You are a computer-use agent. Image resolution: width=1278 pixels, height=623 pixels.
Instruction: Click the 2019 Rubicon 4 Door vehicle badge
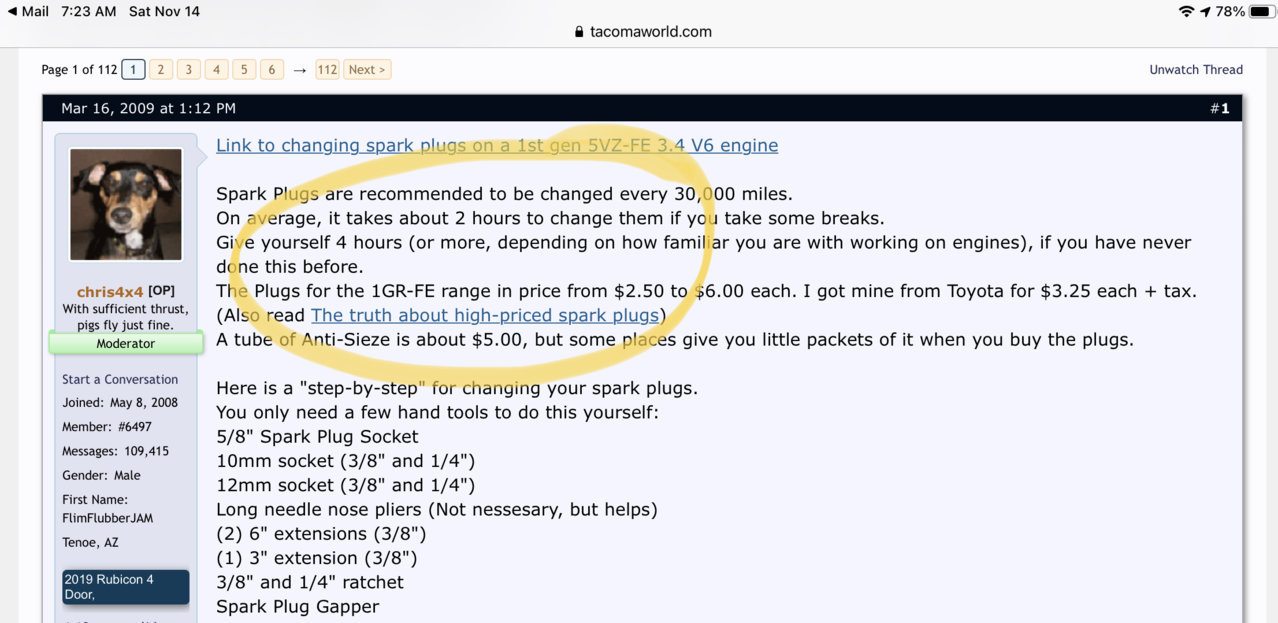[x=126, y=587]
